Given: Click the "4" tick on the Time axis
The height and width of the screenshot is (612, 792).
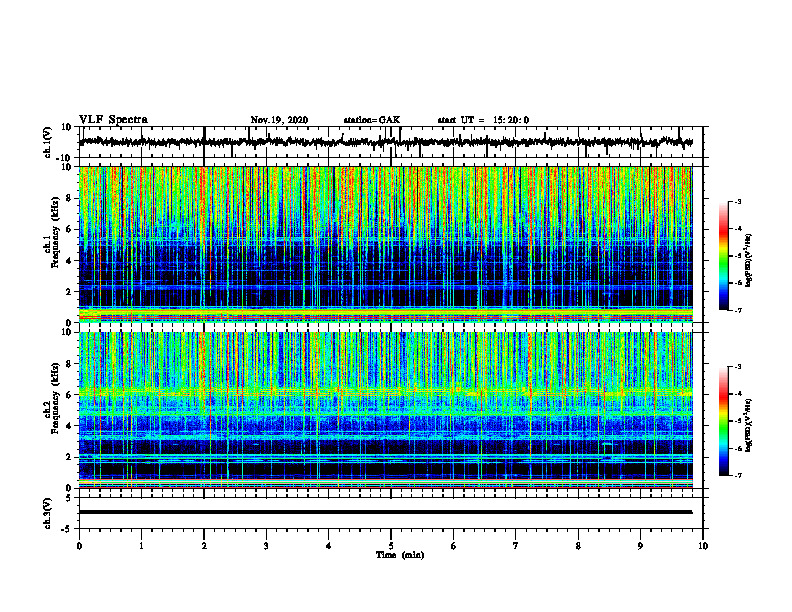Looking at the screenshot, I should (329, 546).
